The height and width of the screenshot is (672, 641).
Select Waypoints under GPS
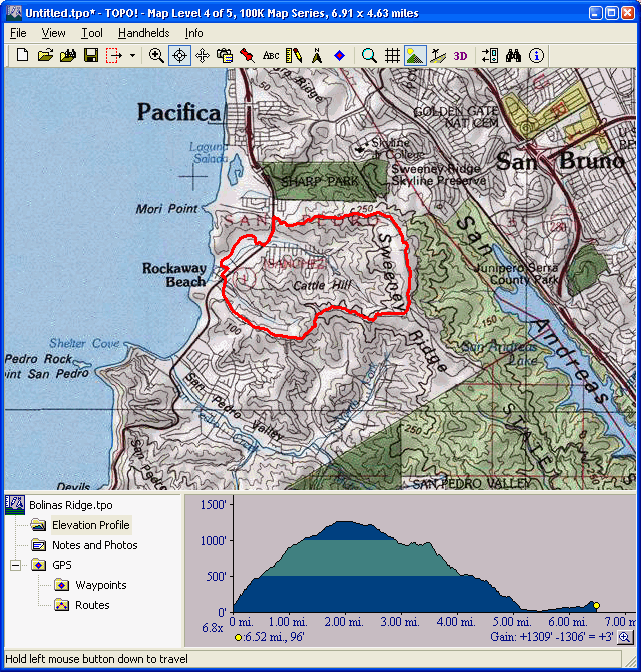pos(100,585)
